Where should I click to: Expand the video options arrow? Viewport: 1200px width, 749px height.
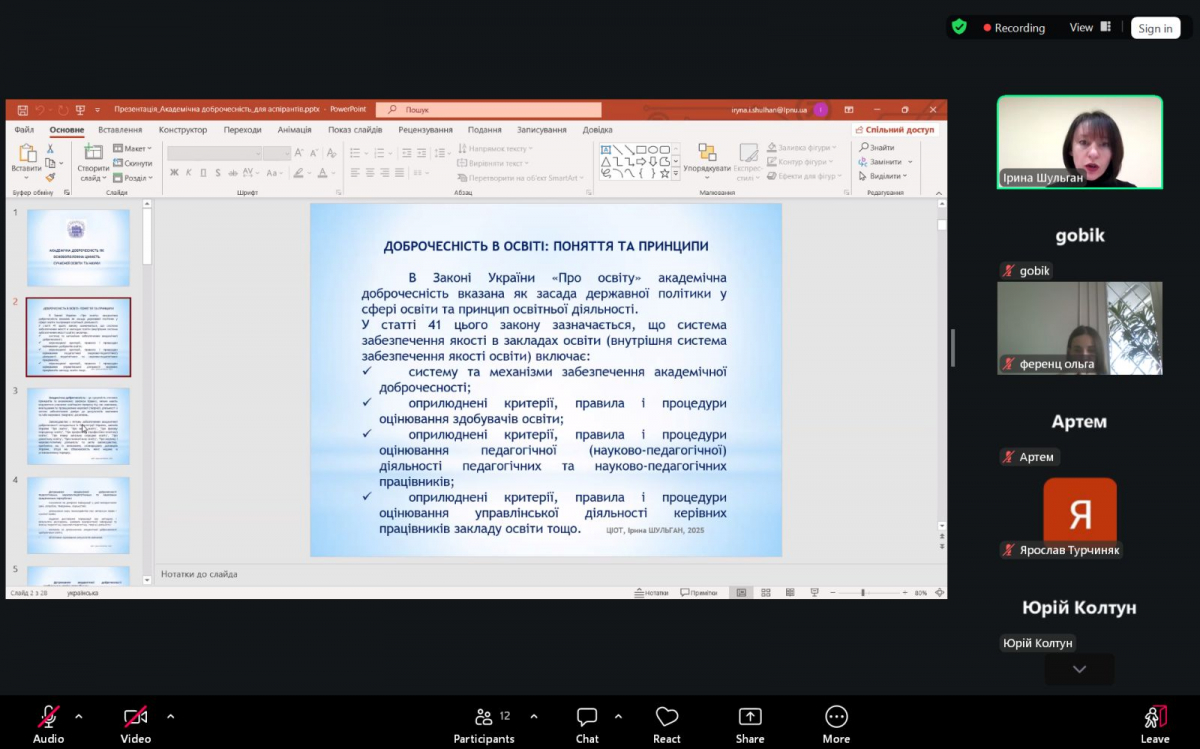[170, 716]
